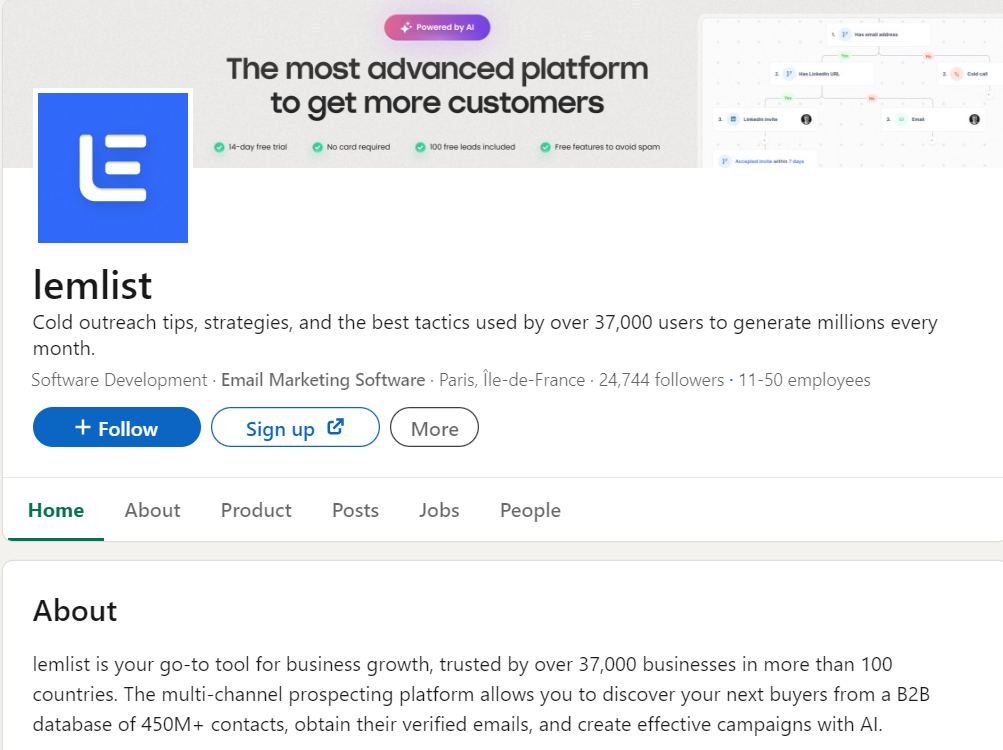Click the Powered by AI sparkle badge
Viewport: 1003px width, 750px height.
pos(437,28)
